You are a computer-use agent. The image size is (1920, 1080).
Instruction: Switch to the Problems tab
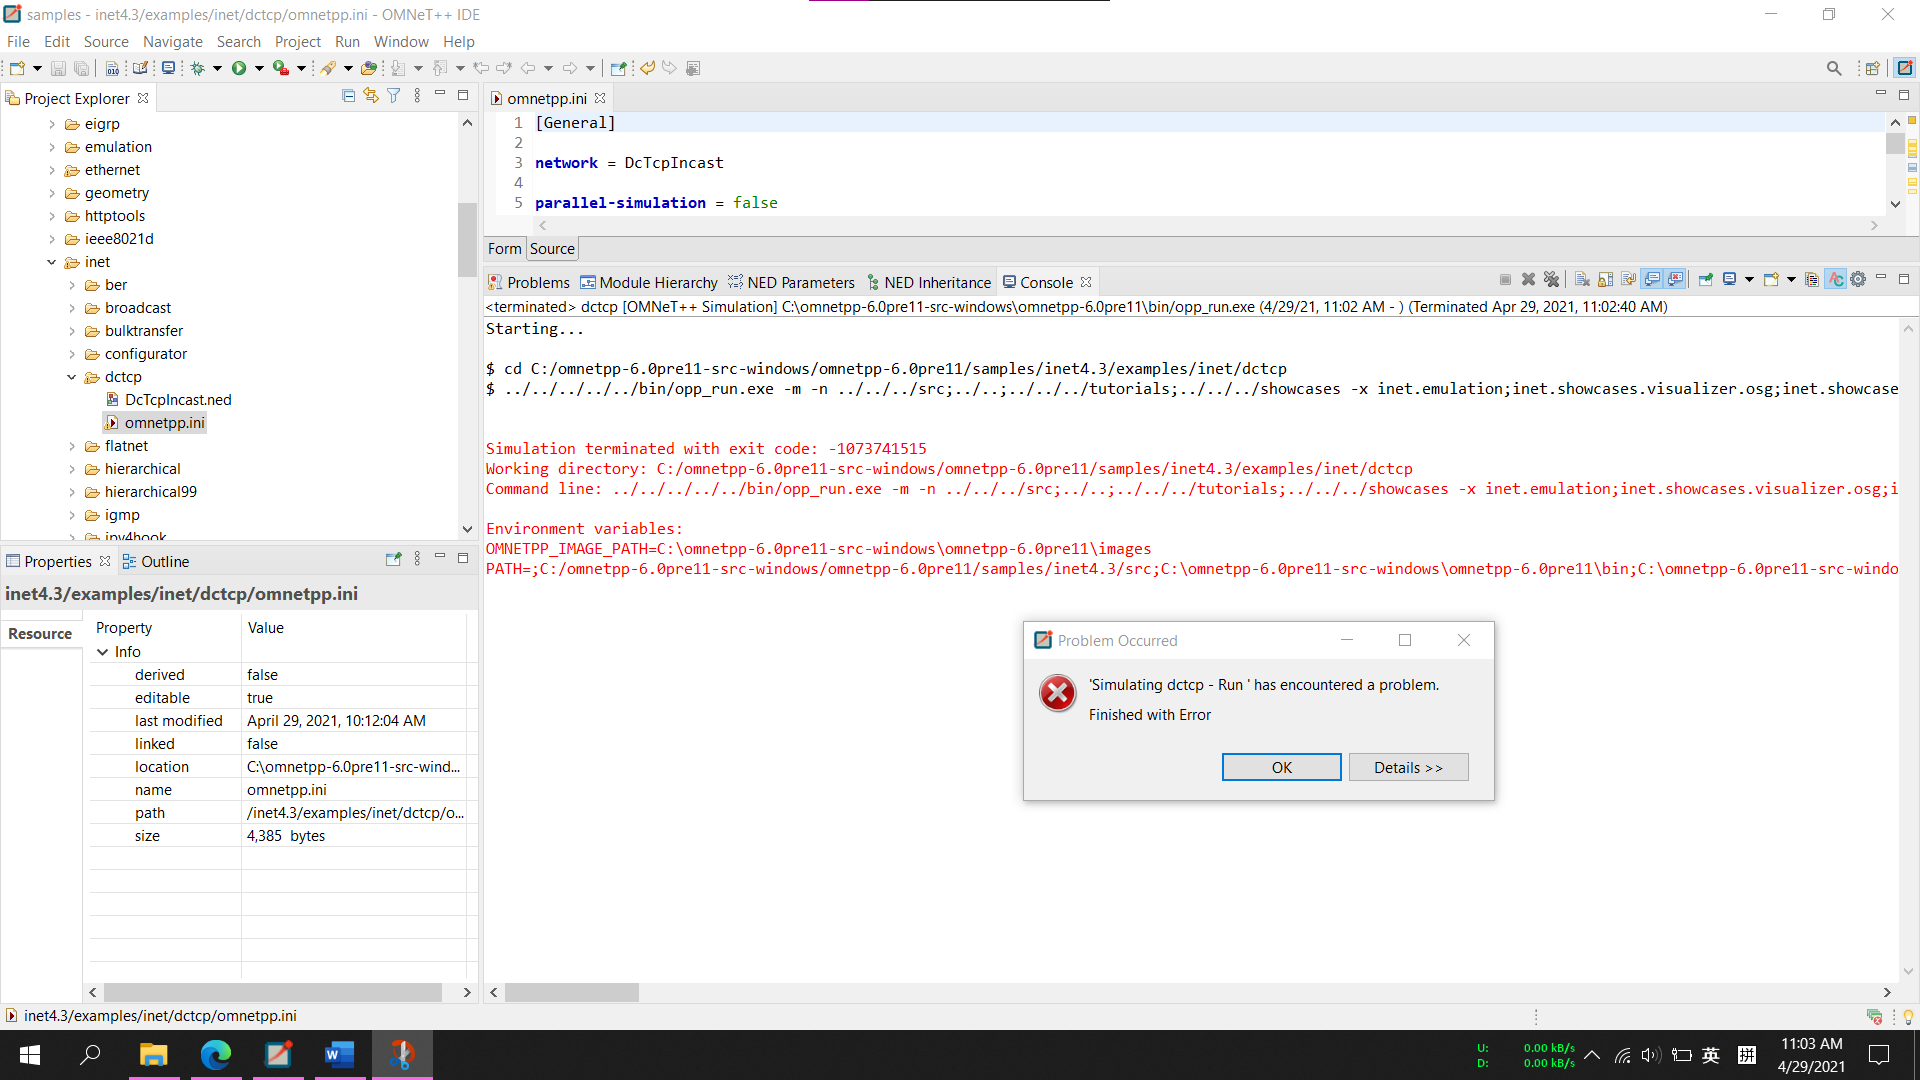529,282
